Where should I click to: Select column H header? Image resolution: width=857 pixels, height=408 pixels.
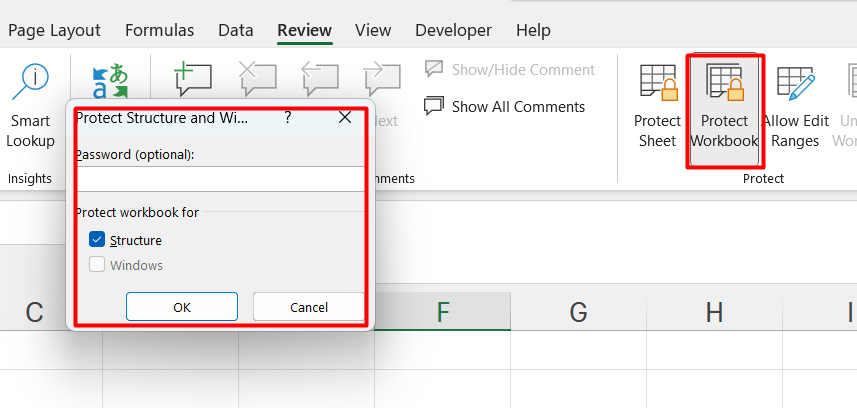[x=714, y=312]
